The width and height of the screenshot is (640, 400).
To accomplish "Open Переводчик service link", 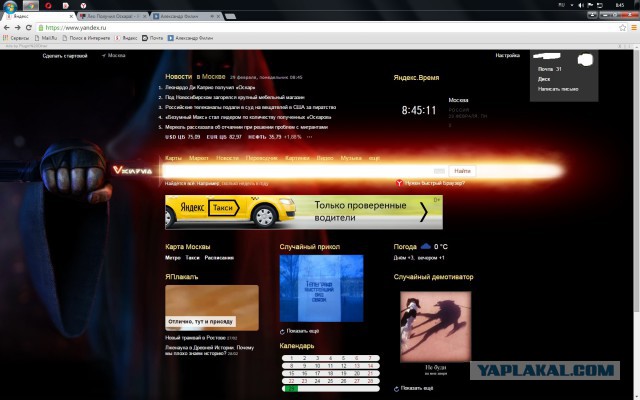I will 262,158.
